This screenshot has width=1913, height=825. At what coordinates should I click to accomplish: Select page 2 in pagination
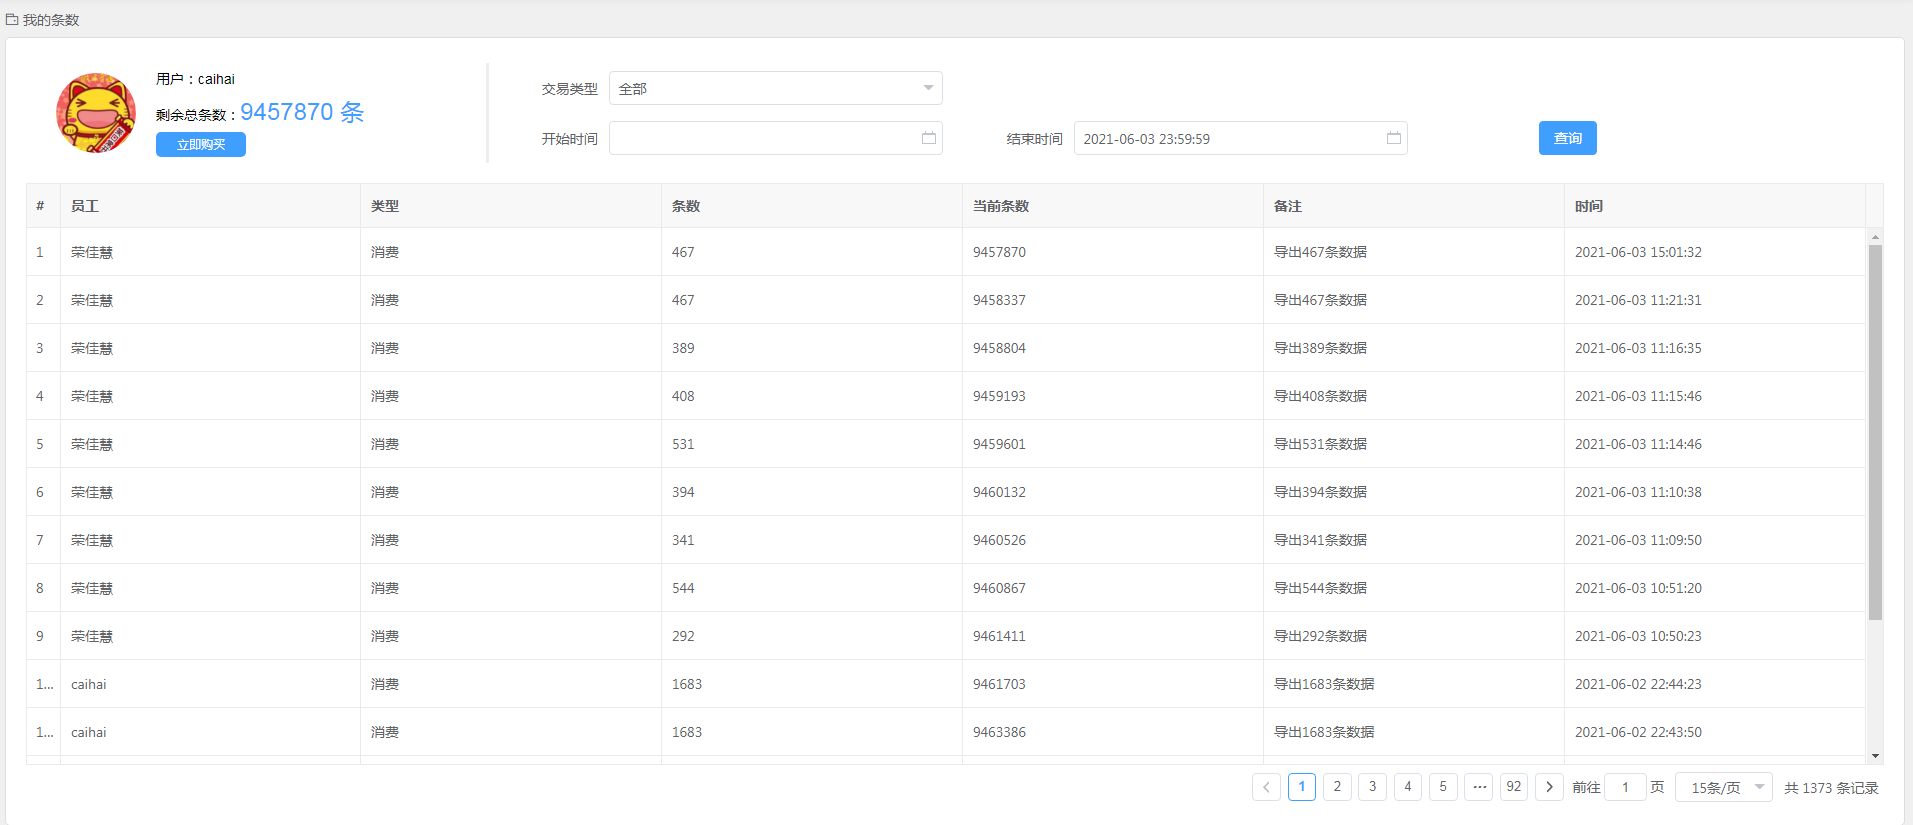pyautogui.click(x=1337, y=787)
